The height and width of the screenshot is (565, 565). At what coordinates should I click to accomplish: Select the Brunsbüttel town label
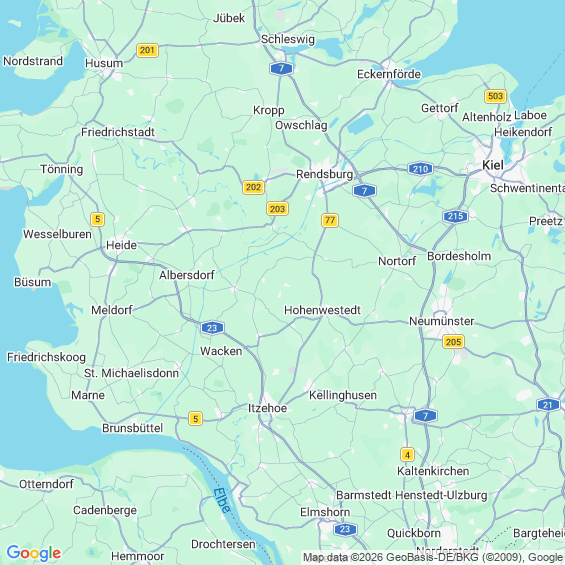point(133,428)
